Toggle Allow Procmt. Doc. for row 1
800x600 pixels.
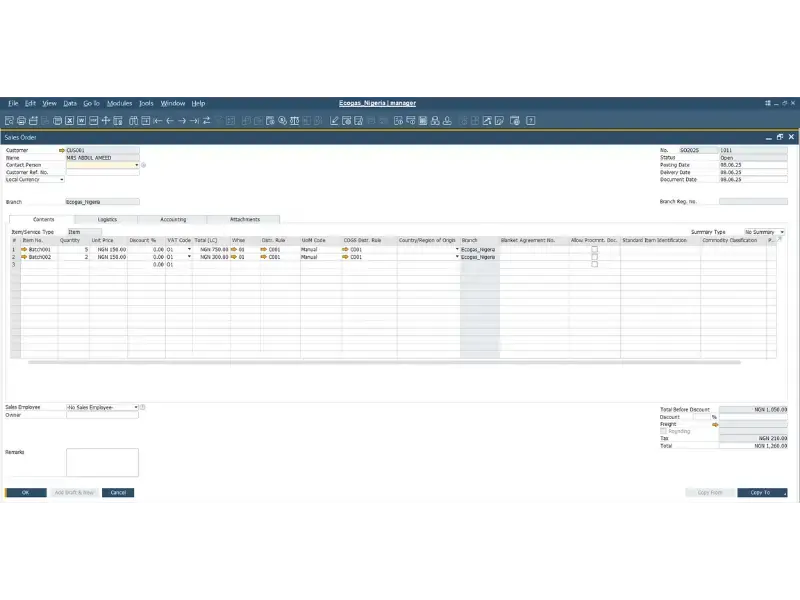(593, 248)
